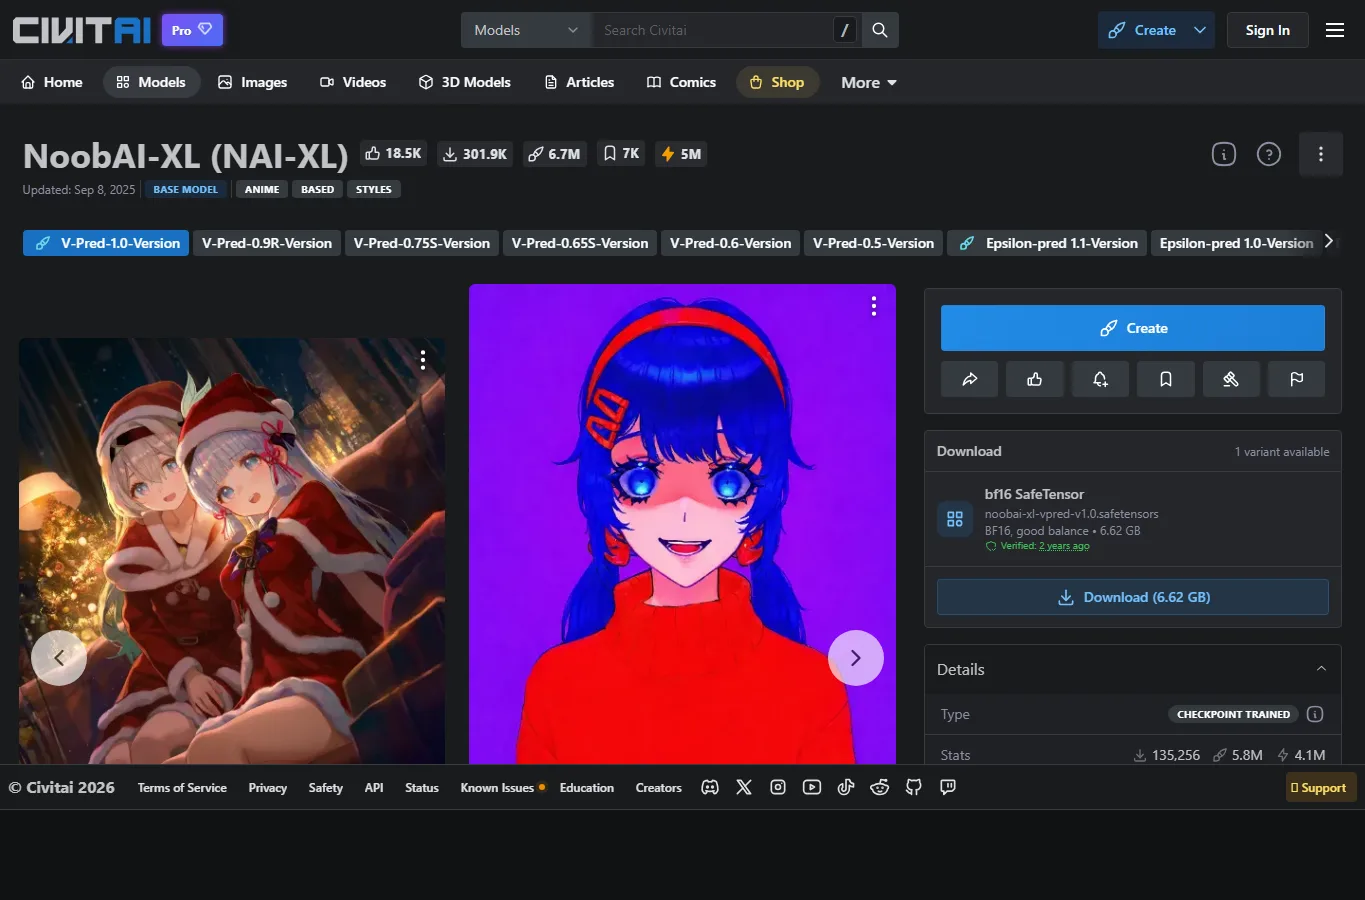Open the model info circle icon beside title
1365x900 pixels.
pos(1224,154)
